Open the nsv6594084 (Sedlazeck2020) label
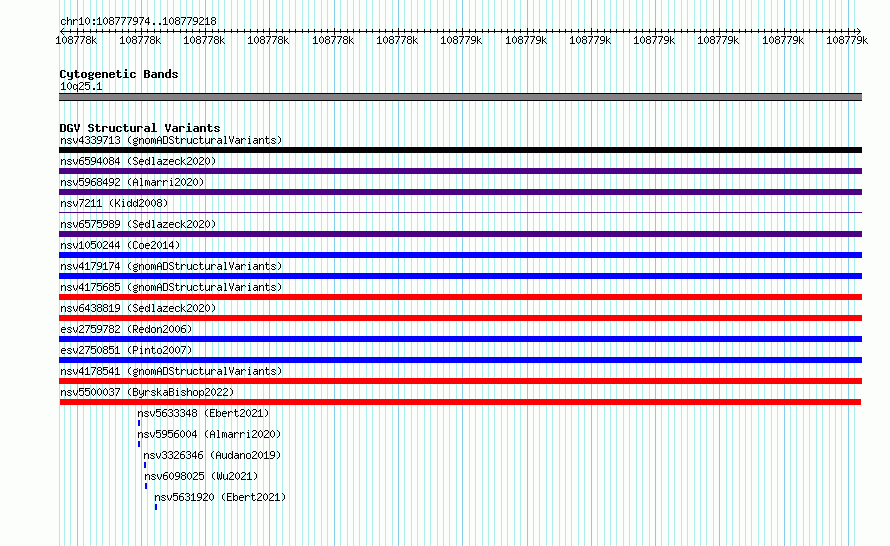 (x=138, y=161)
